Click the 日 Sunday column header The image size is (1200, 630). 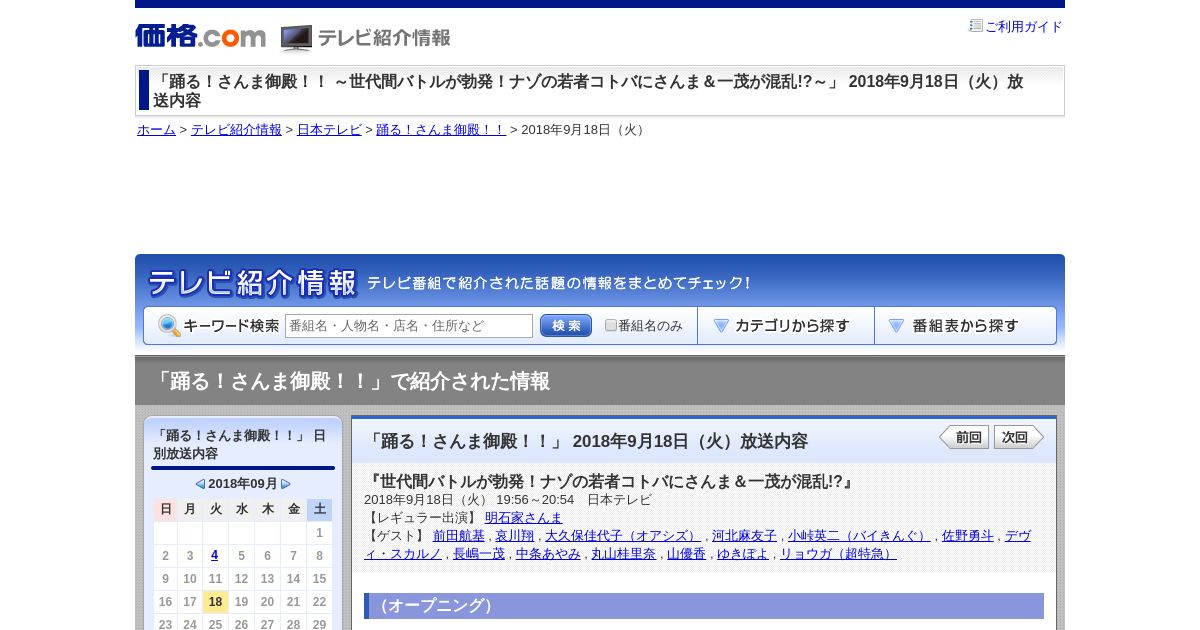[x=166, y=510]
